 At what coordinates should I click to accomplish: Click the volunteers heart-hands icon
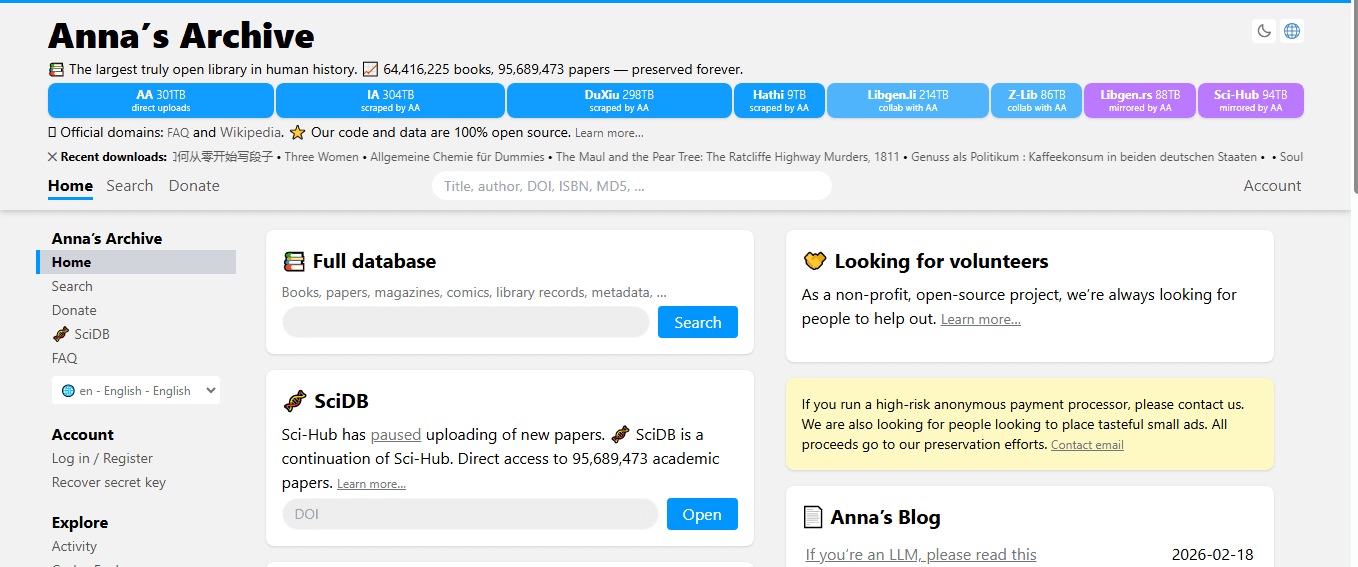[x=815, y=262]
